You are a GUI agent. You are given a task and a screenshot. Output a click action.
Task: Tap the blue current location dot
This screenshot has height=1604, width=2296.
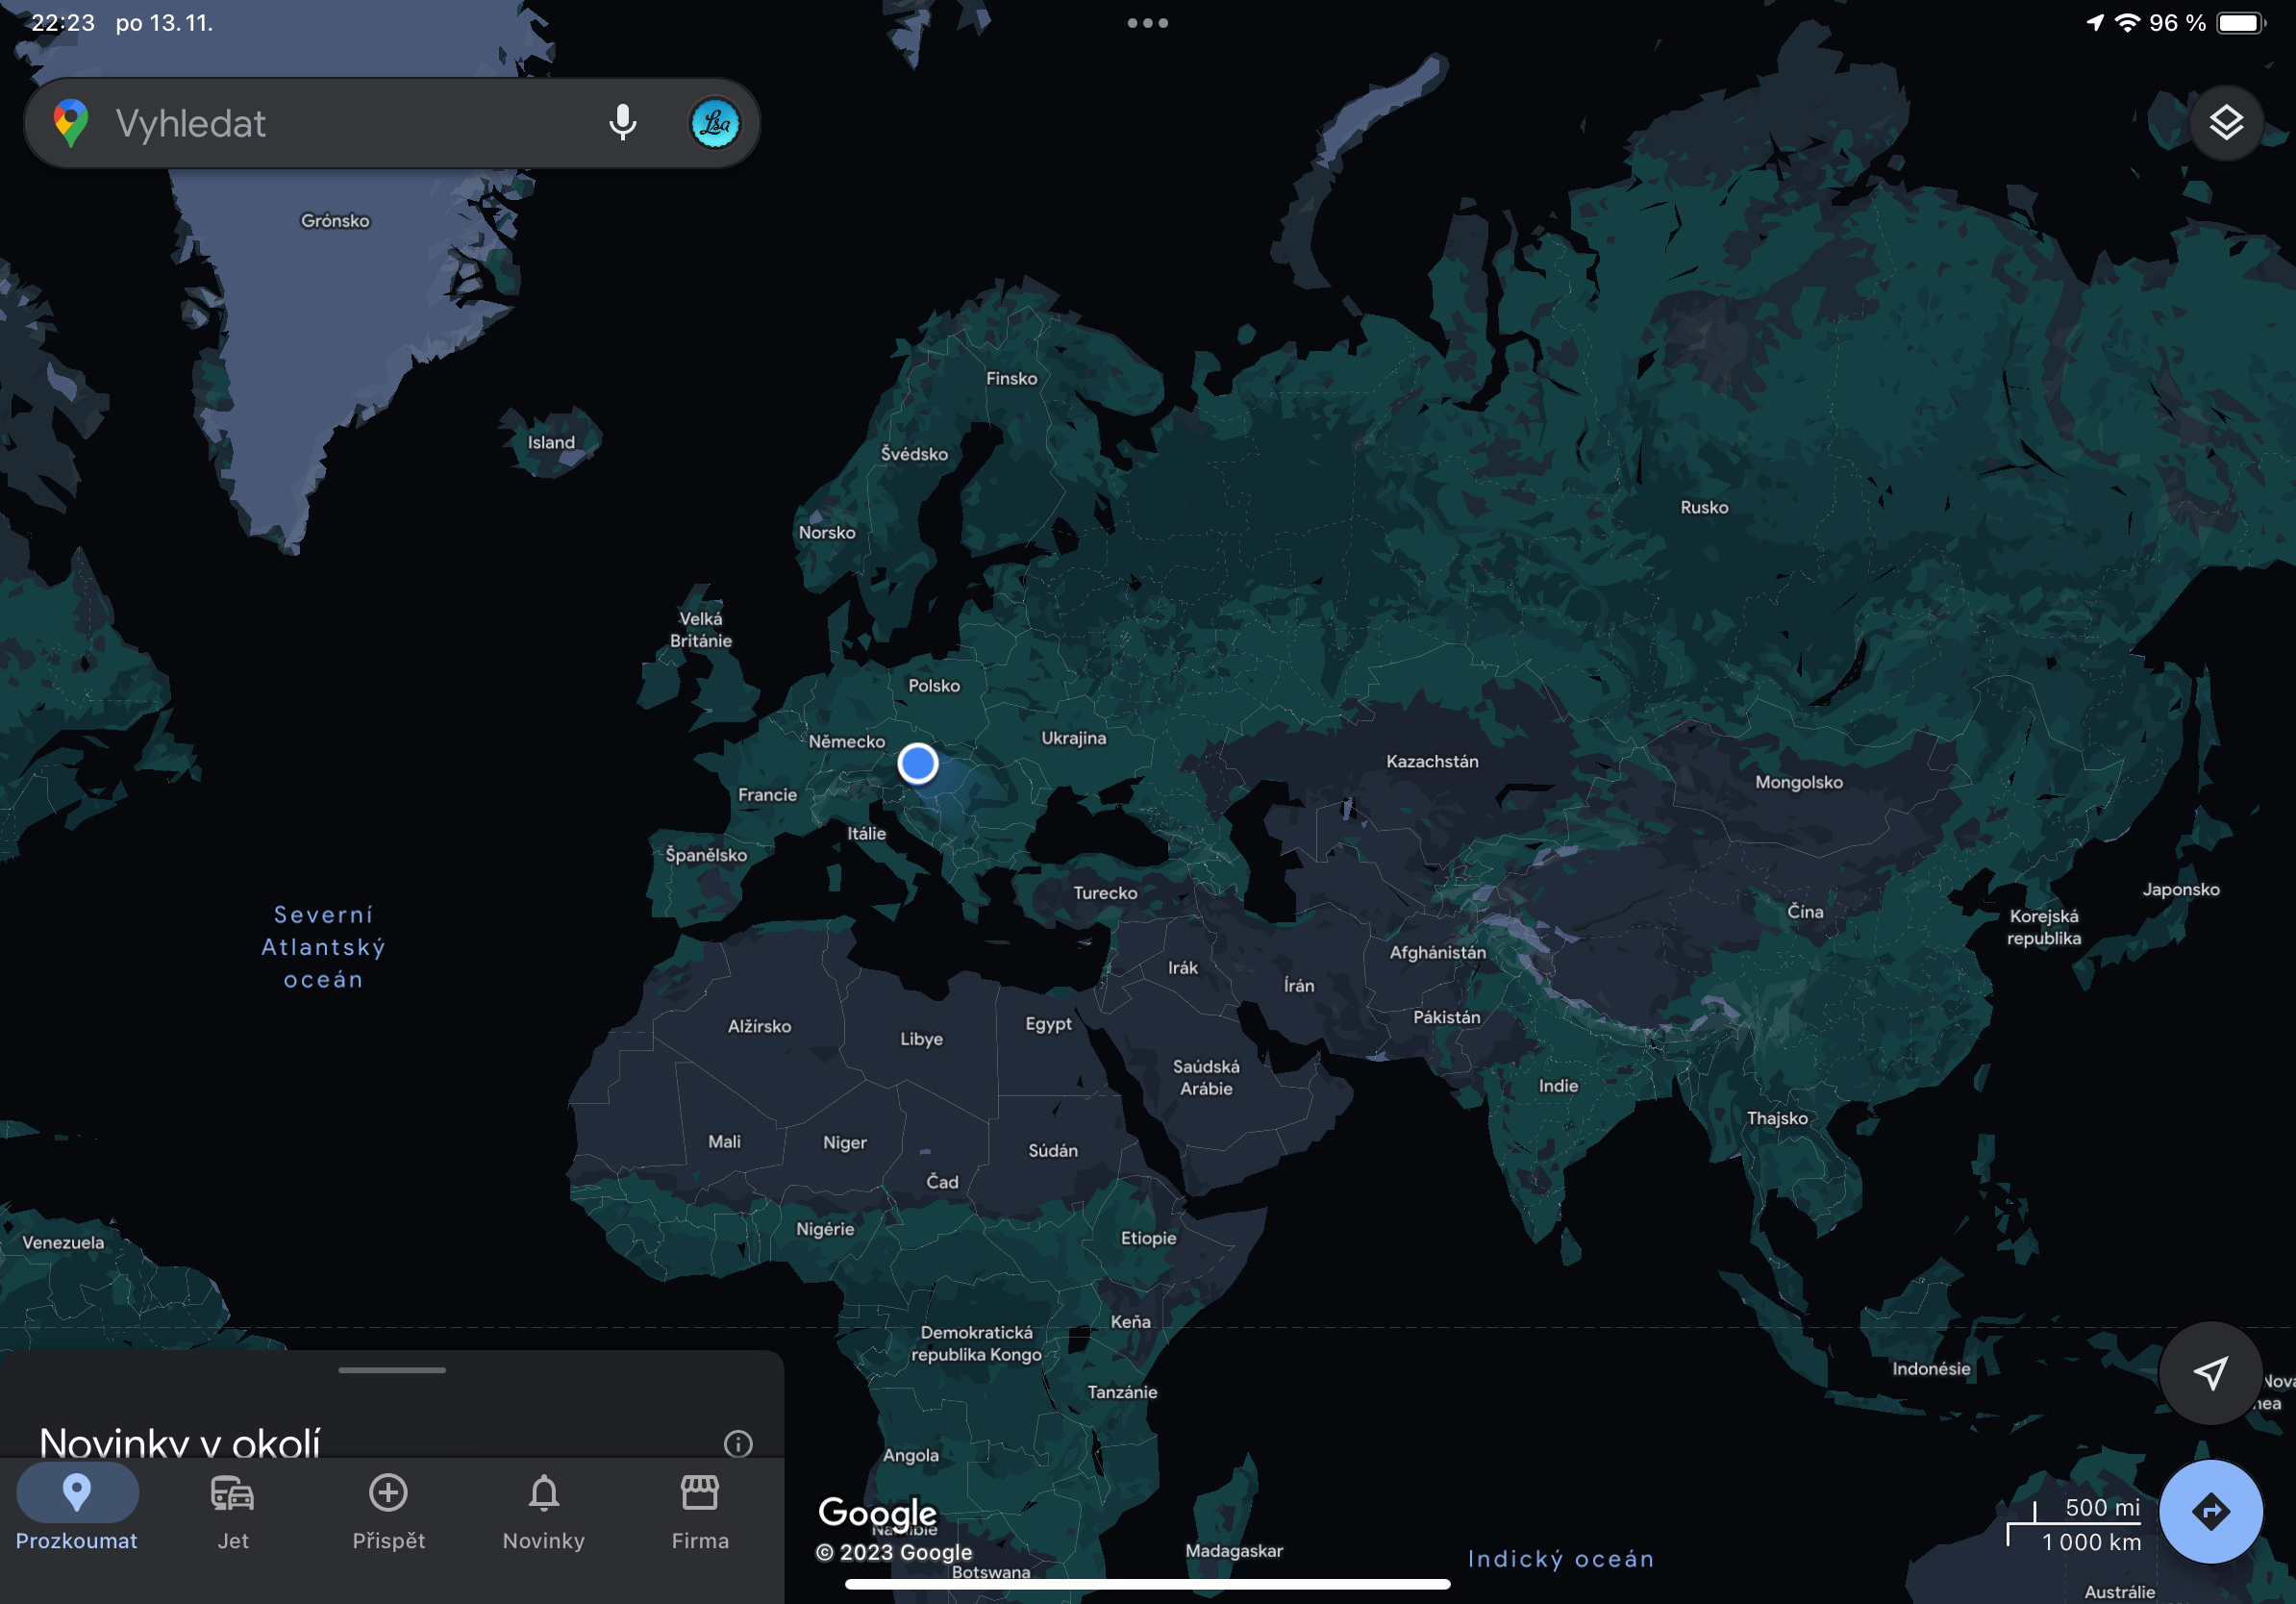pyautogui.click(x=917, y=764)
